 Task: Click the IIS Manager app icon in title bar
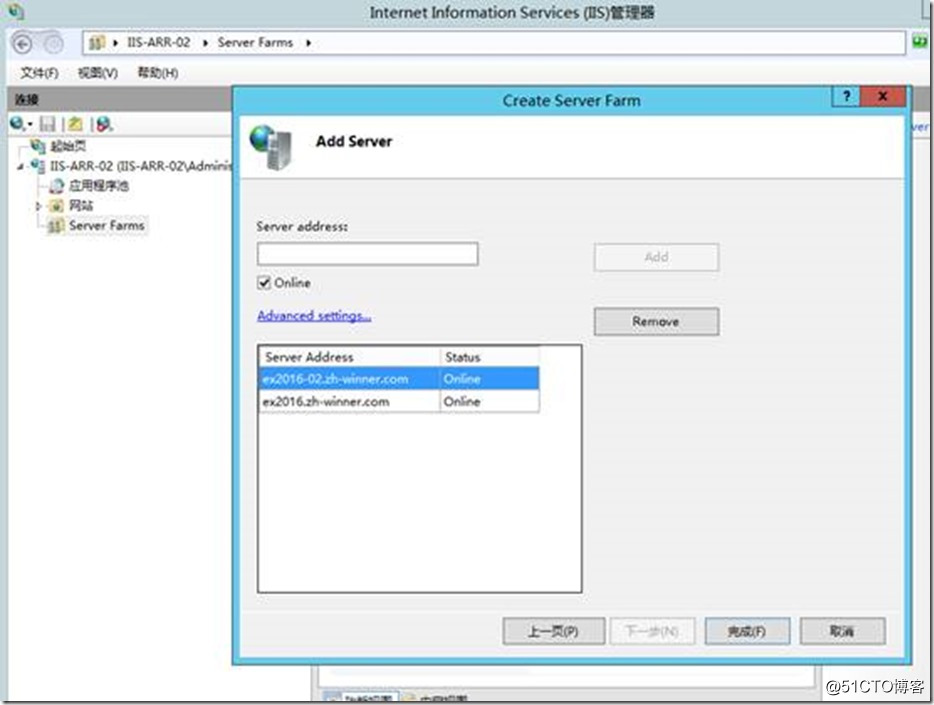14,11
